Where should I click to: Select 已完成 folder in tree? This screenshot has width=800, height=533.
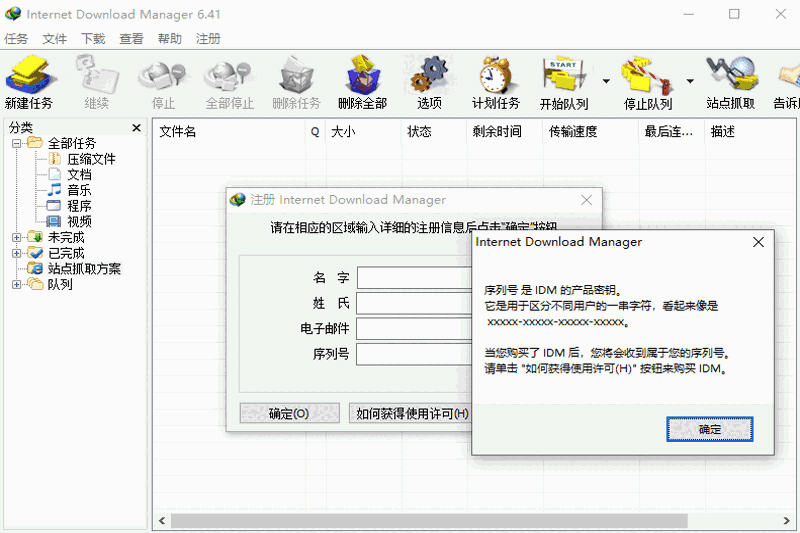(66, 253)
